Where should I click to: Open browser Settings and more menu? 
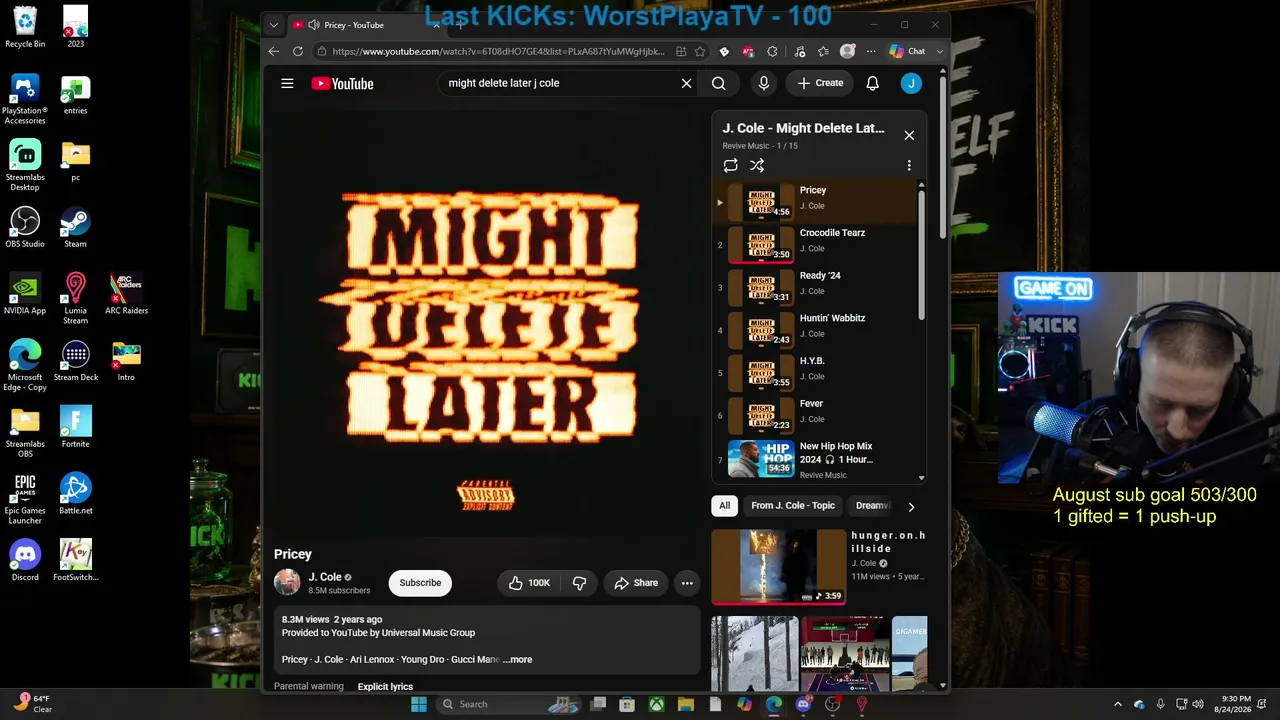click(x=871, y=51)
